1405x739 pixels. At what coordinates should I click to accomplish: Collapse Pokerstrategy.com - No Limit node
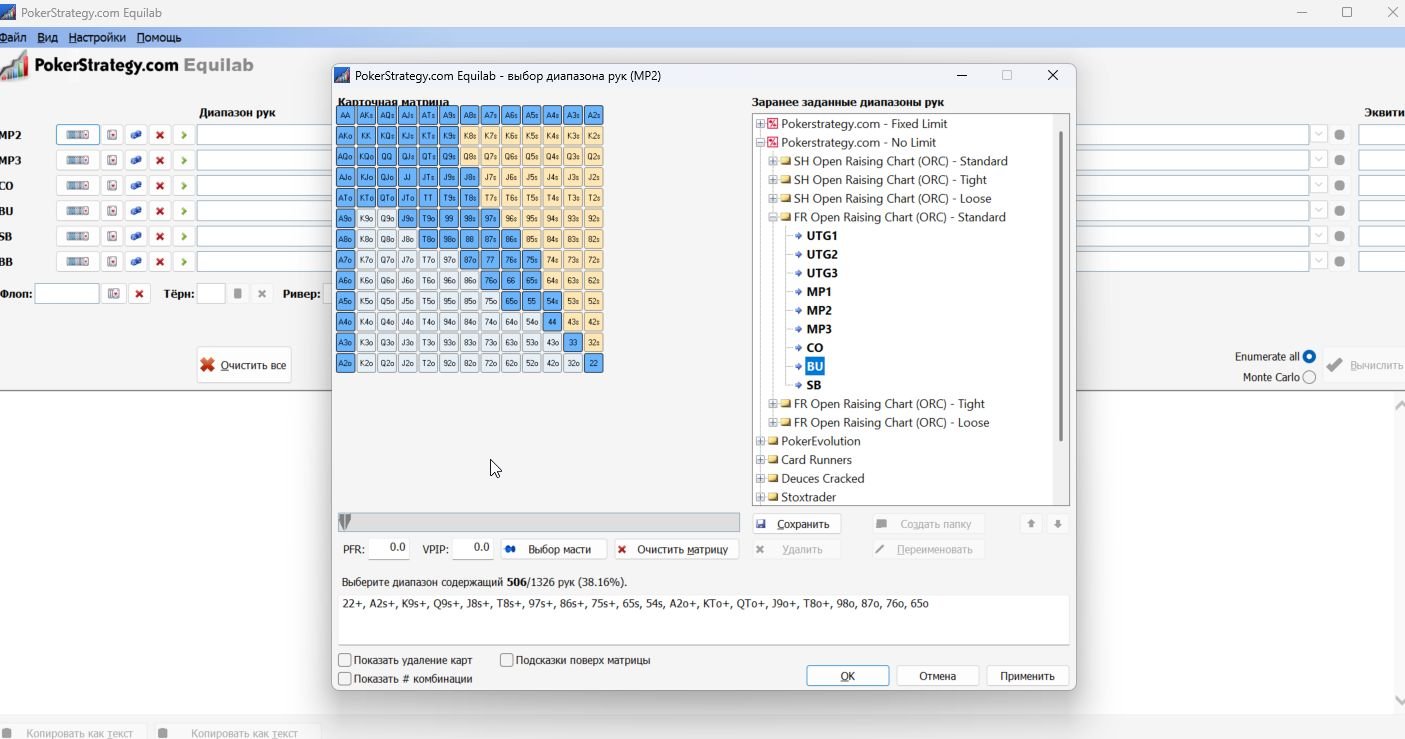click(x=760, y=143)
